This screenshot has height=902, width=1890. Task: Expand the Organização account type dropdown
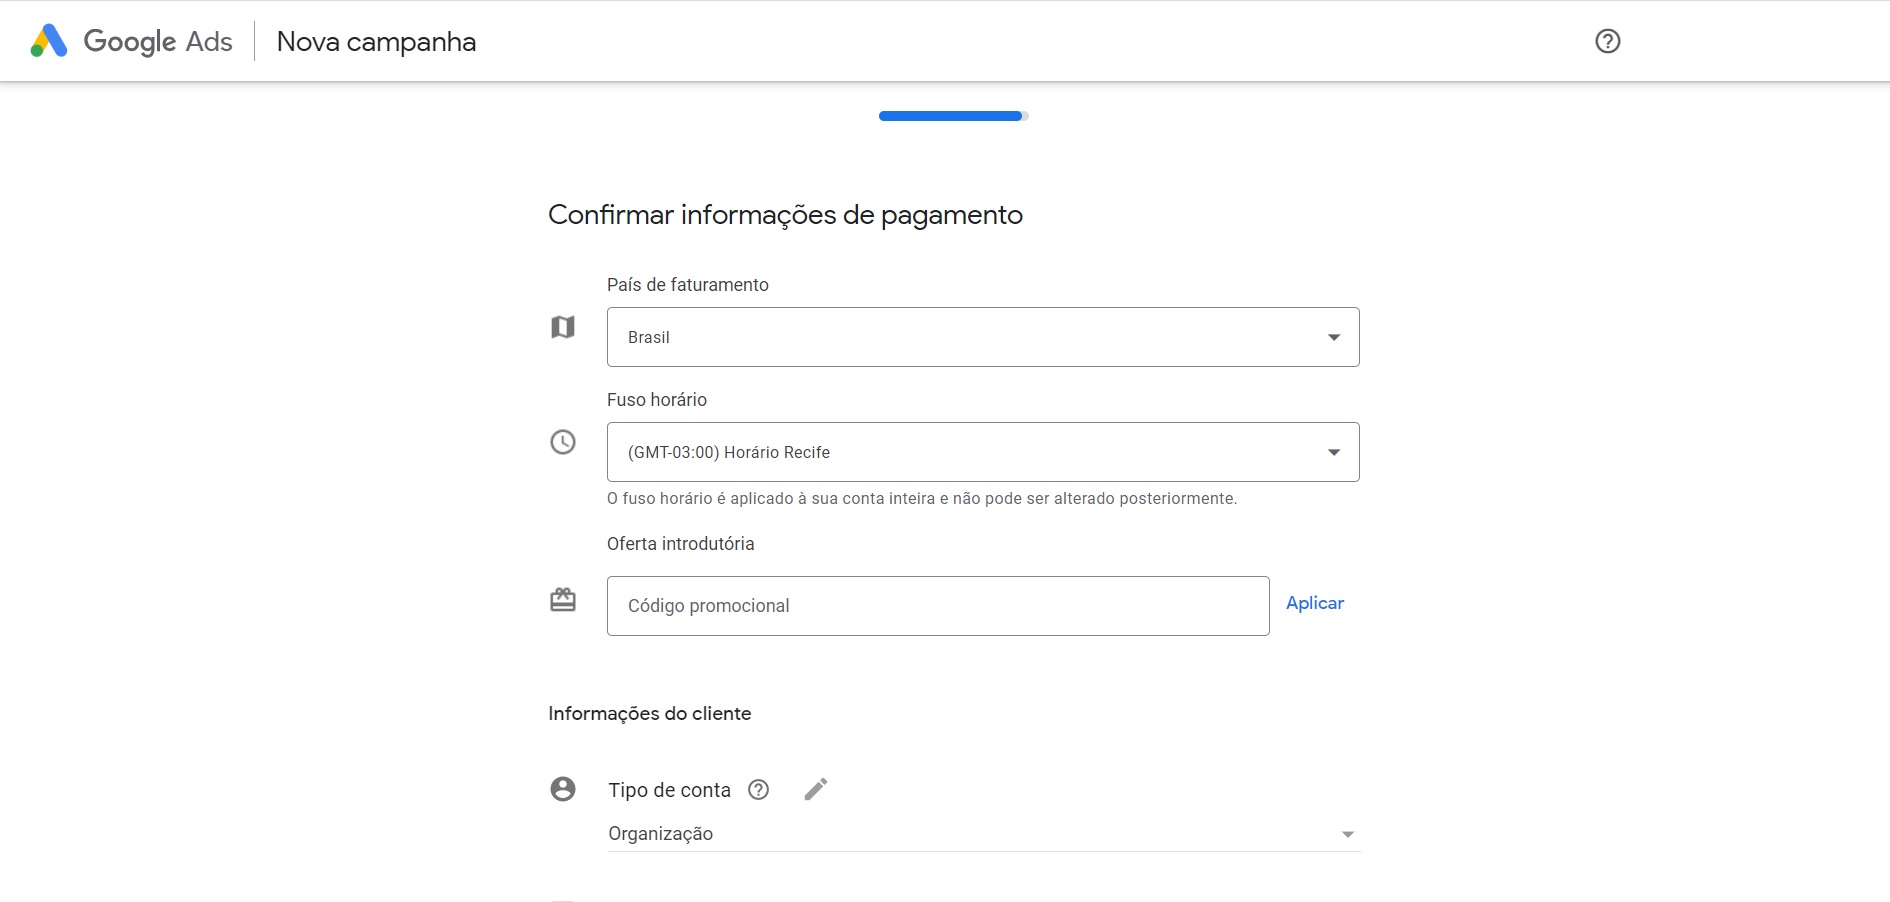point(984,834)
